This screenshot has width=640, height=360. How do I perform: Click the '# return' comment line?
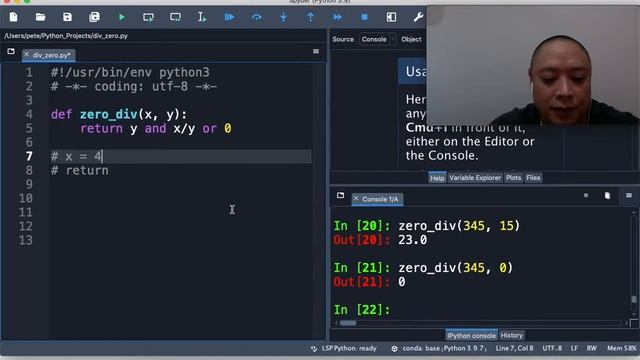coord(80,170)
